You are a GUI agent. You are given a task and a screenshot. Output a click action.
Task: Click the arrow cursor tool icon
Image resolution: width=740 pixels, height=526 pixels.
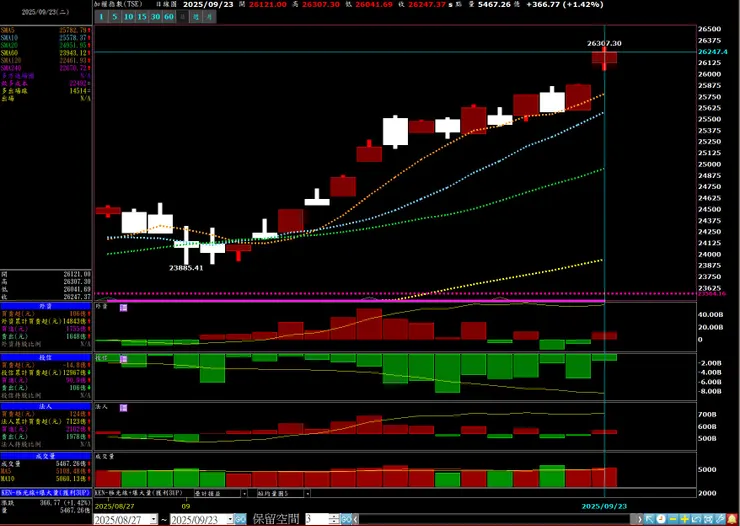tap(649, 519)
